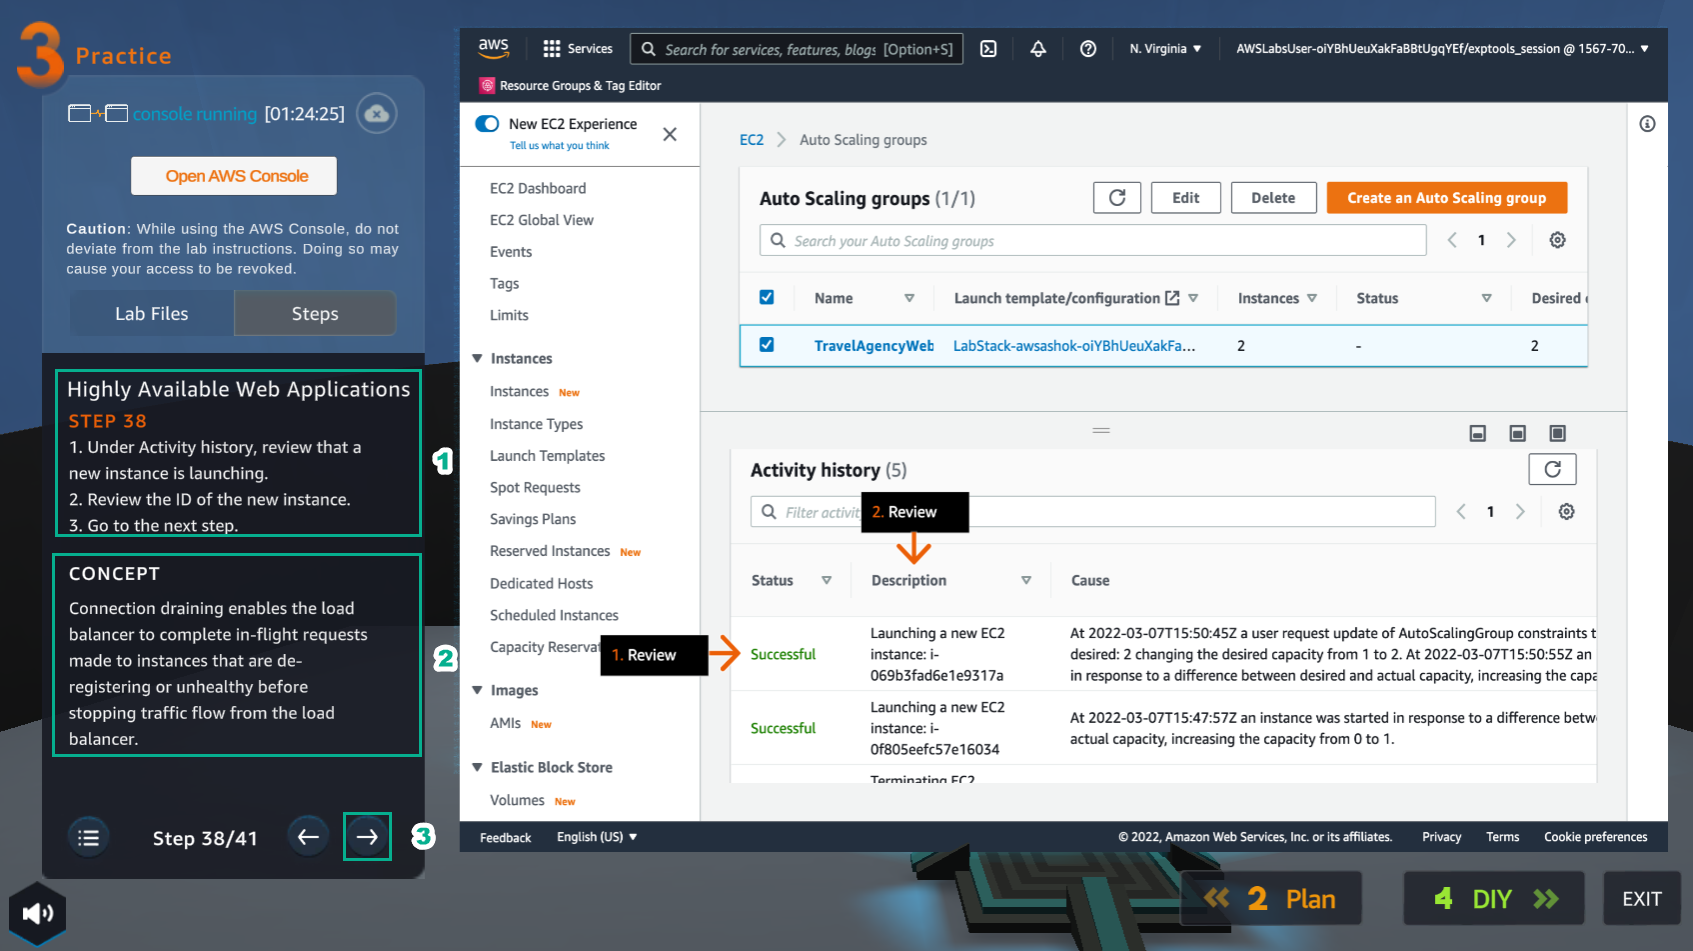Screen dimensions: 1693x951
Task: Click the Open AWS Console button
Action: point(234,176)
